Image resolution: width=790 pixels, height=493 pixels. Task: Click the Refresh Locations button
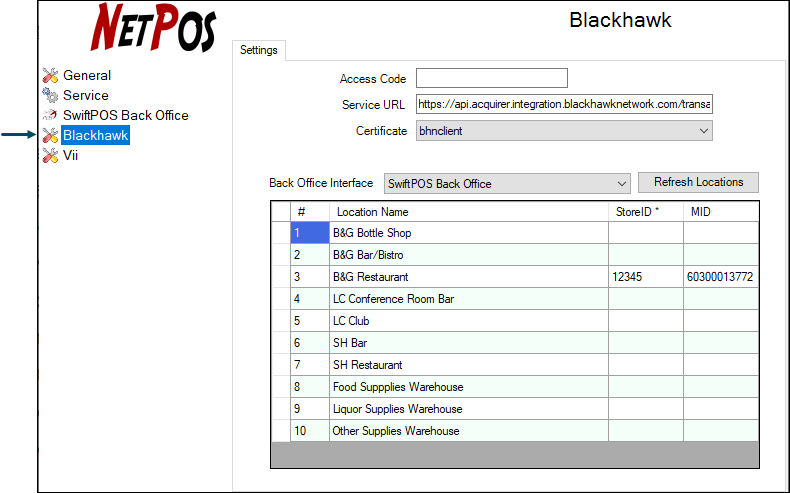[698, 182]
